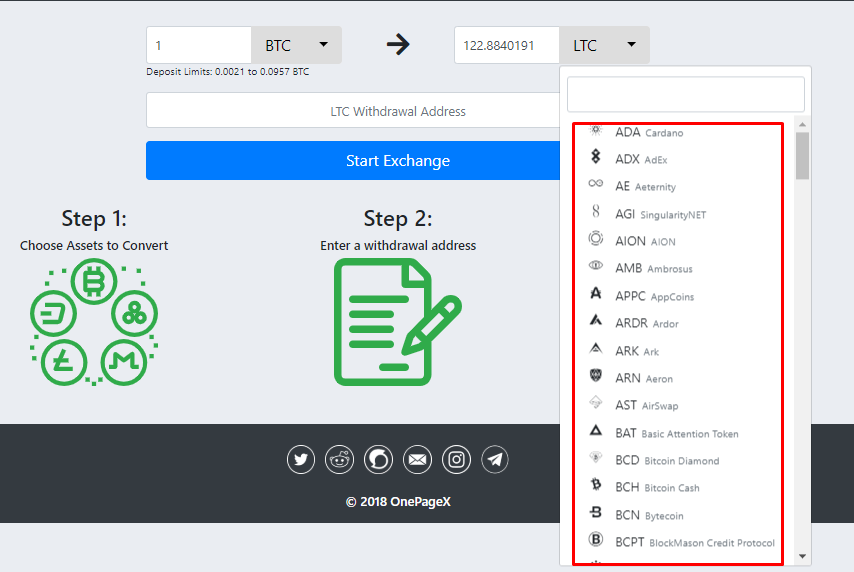
Task: Click the BlockMason BCPT icon
Action: pyautogui.click(x=596, y=539)
